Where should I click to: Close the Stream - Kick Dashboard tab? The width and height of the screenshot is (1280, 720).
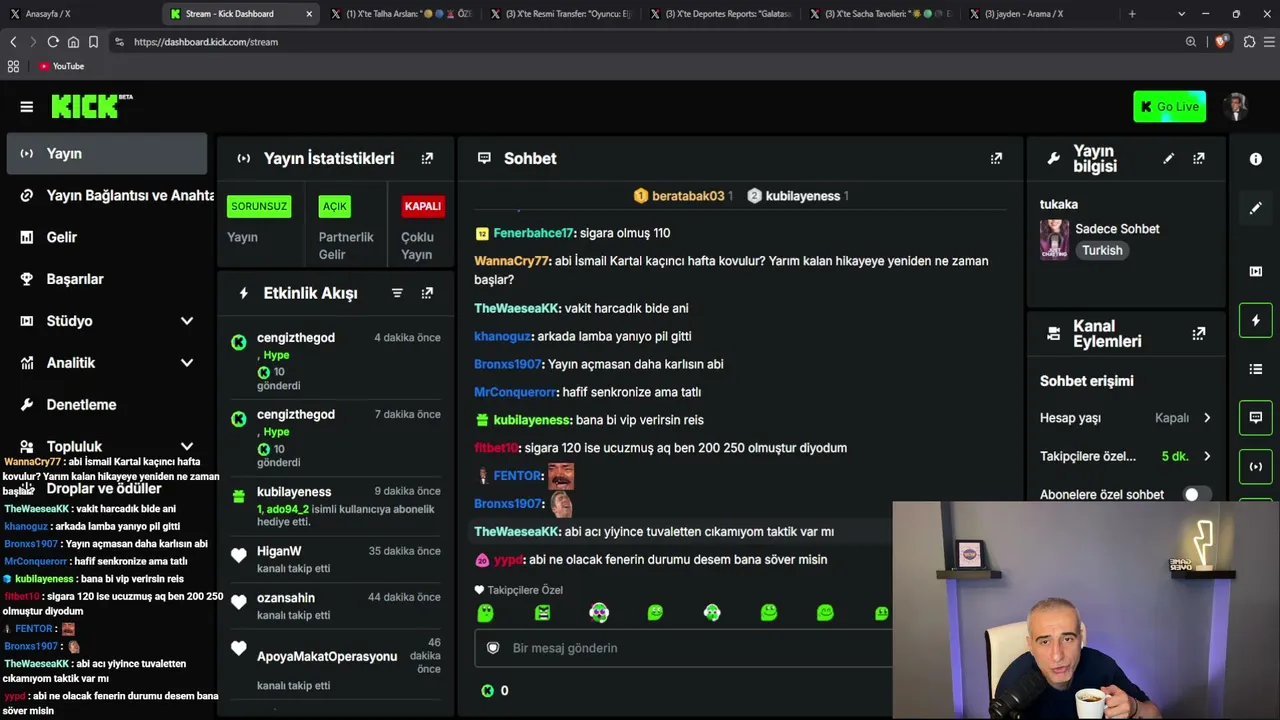click(309, 14)
